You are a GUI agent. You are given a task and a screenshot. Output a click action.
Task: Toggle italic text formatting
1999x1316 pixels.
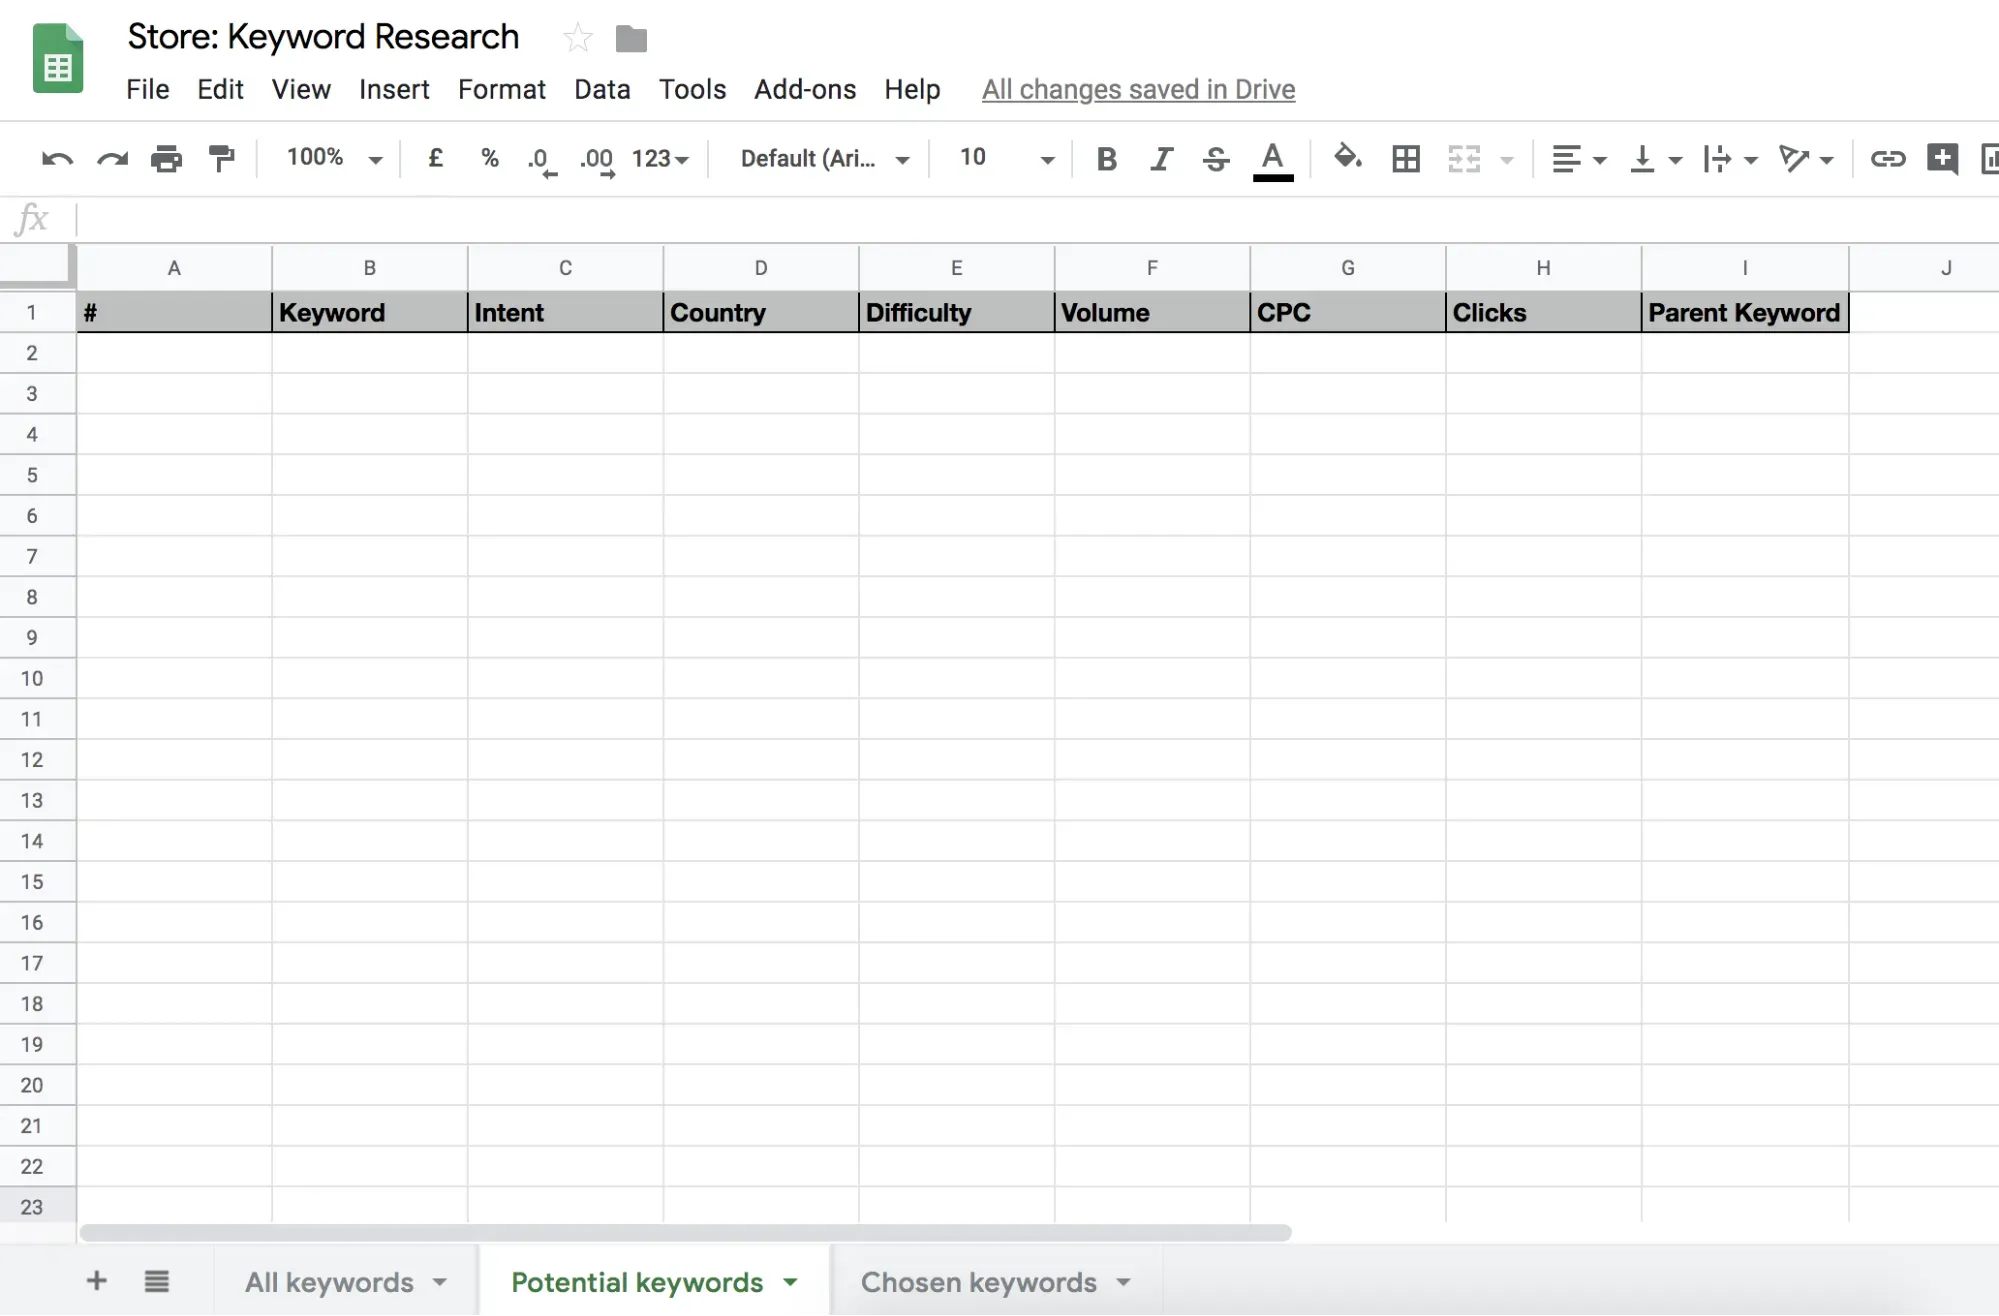pos(1161,159)
